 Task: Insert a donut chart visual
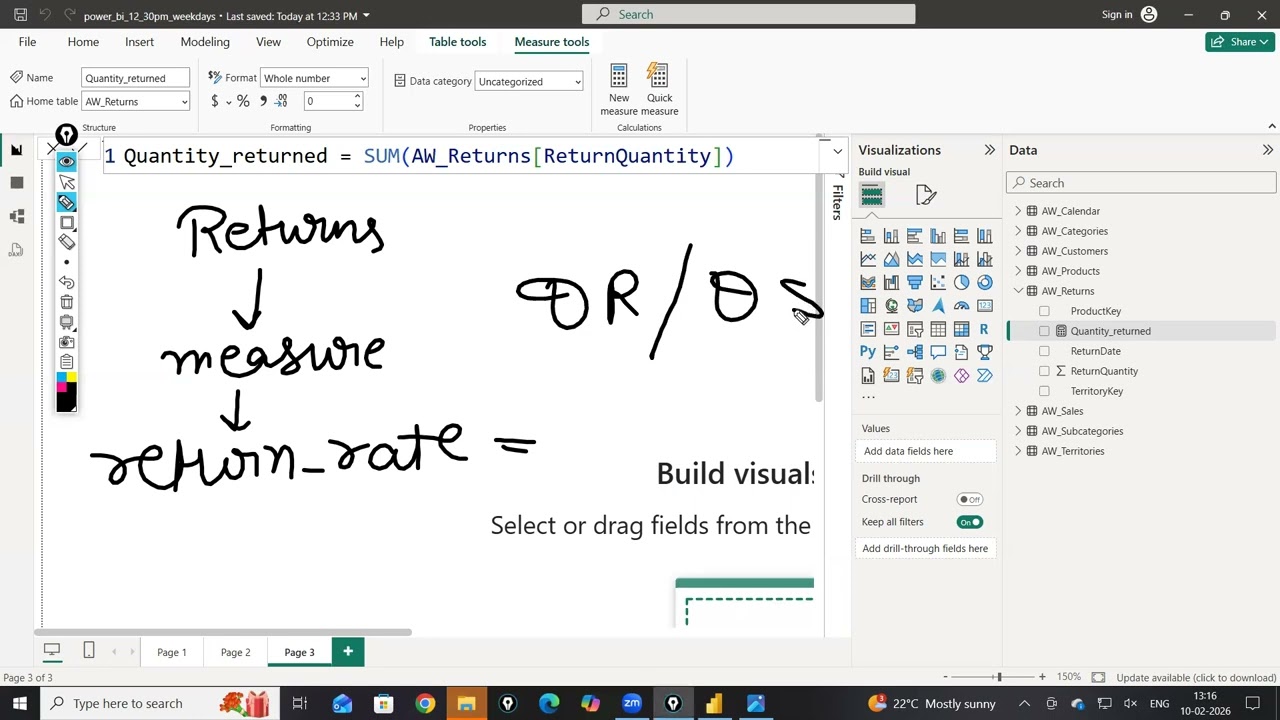984,282
